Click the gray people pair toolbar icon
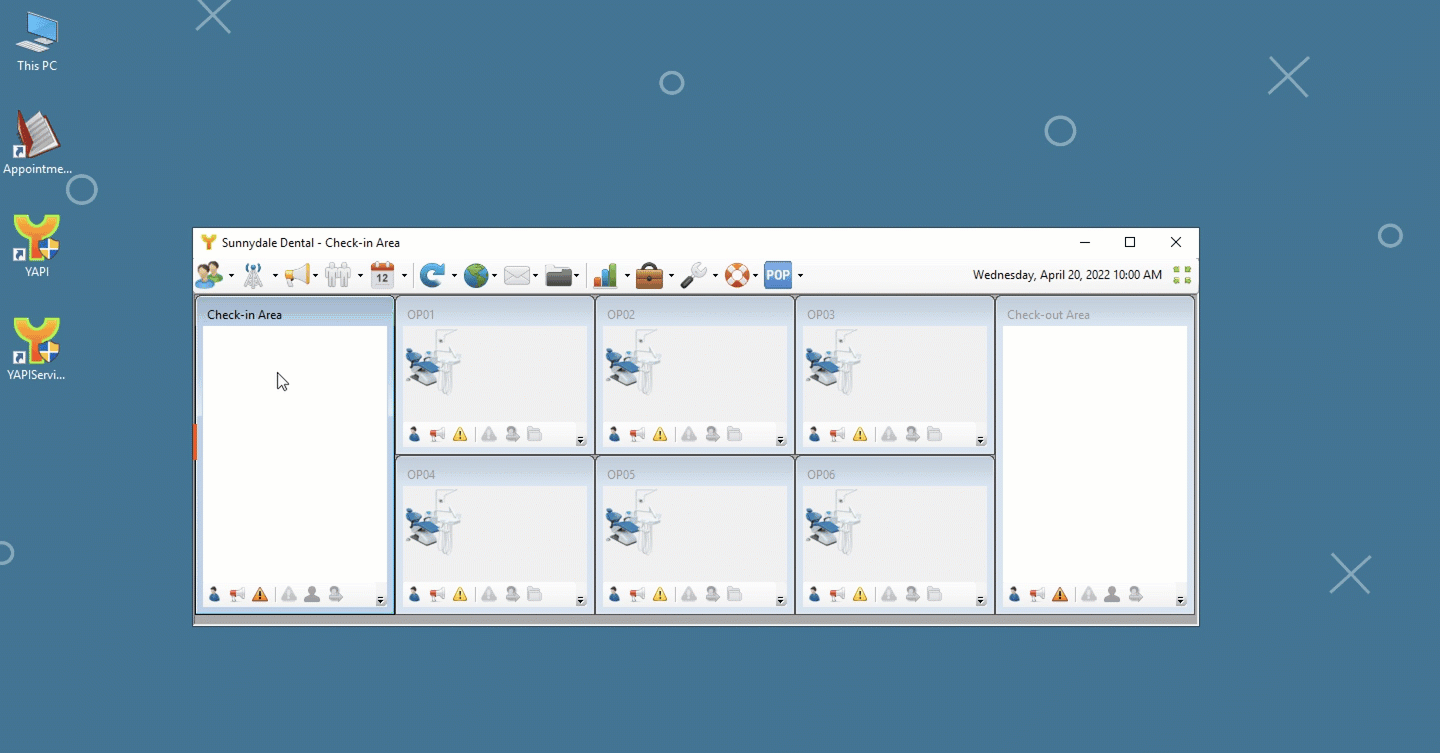The width and height of the screenshot is (1440, 753). pos(338,275)
